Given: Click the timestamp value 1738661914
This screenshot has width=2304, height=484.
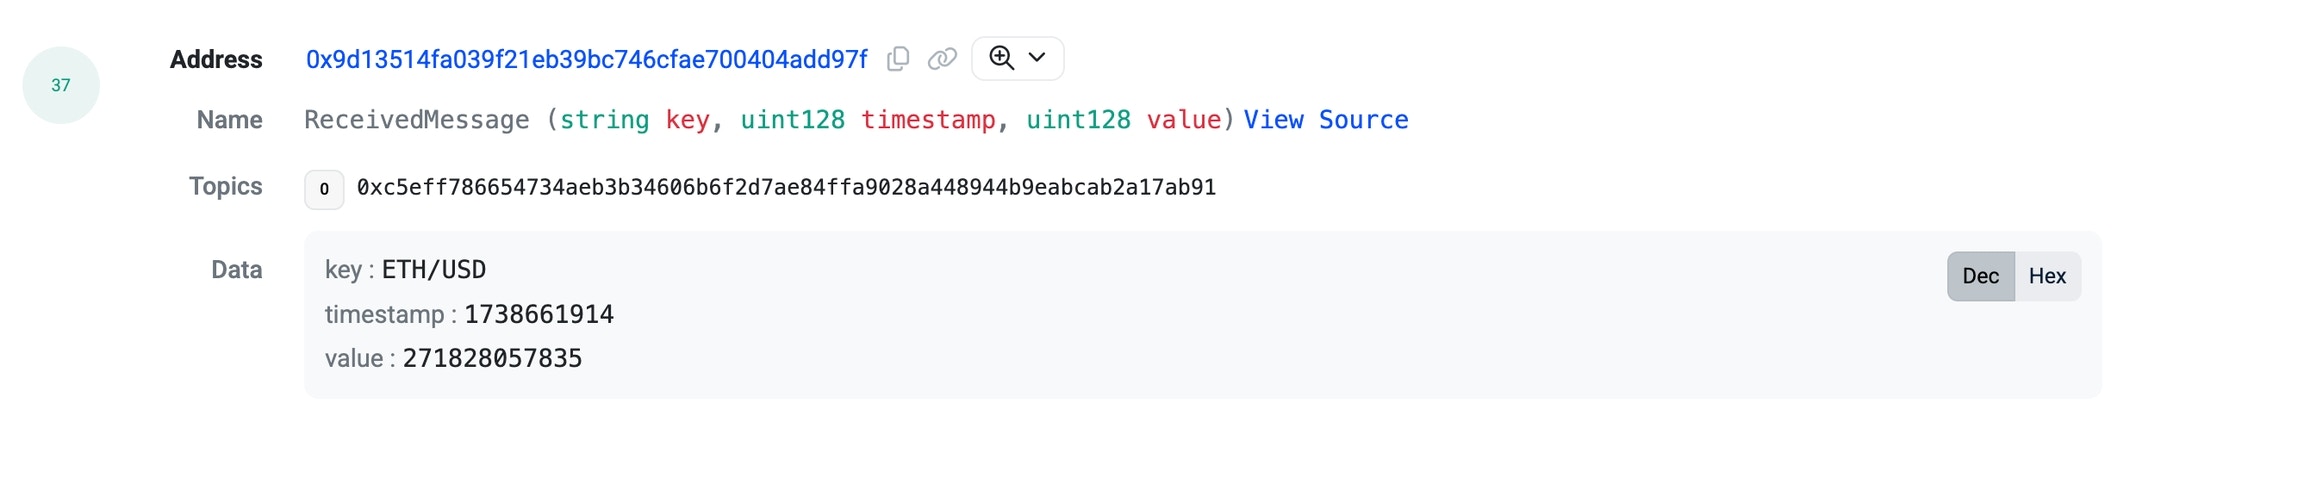Looking at the screenshot, I should click(539, 315).
